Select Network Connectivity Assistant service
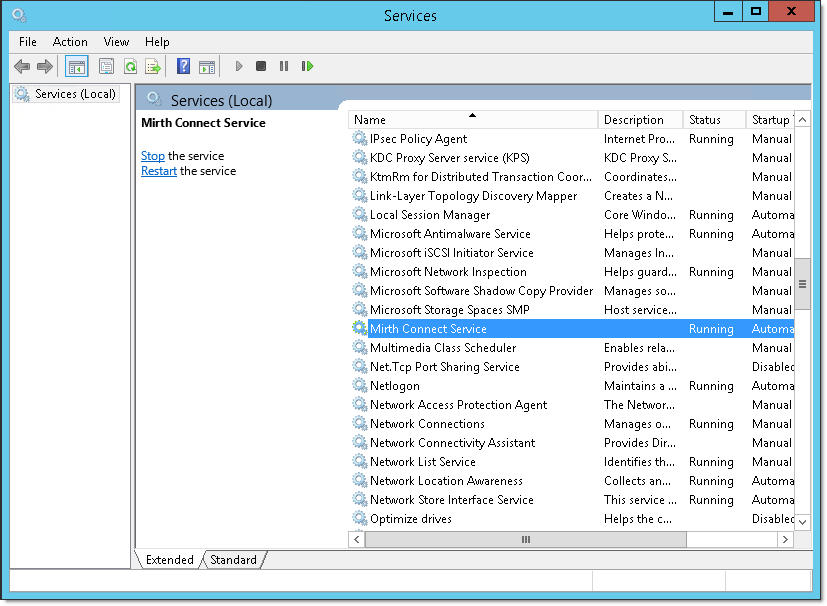Image resolution: width=827 pixels, height=606 pixels. (x=571, y=443)
